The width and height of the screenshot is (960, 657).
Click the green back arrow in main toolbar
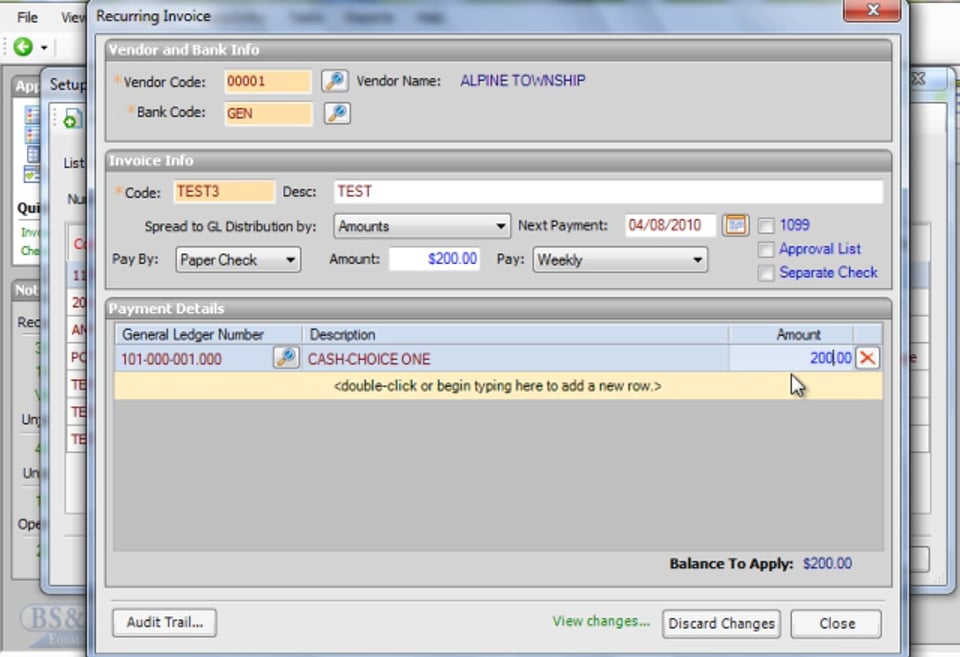tap(23, 47)
